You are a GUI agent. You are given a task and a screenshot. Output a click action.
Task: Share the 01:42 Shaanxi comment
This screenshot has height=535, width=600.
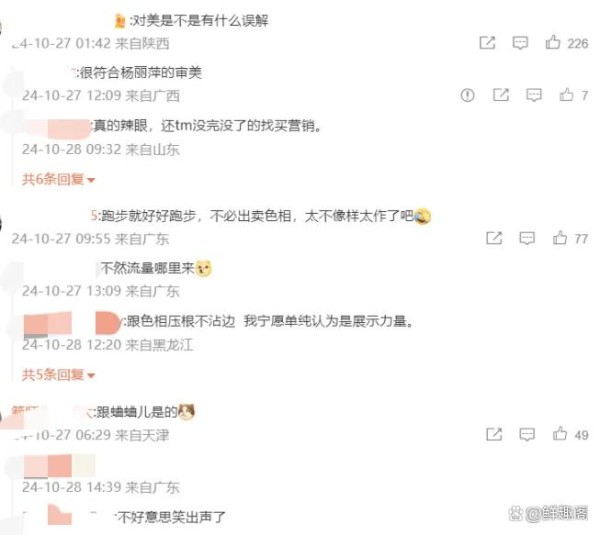(487, 42)
